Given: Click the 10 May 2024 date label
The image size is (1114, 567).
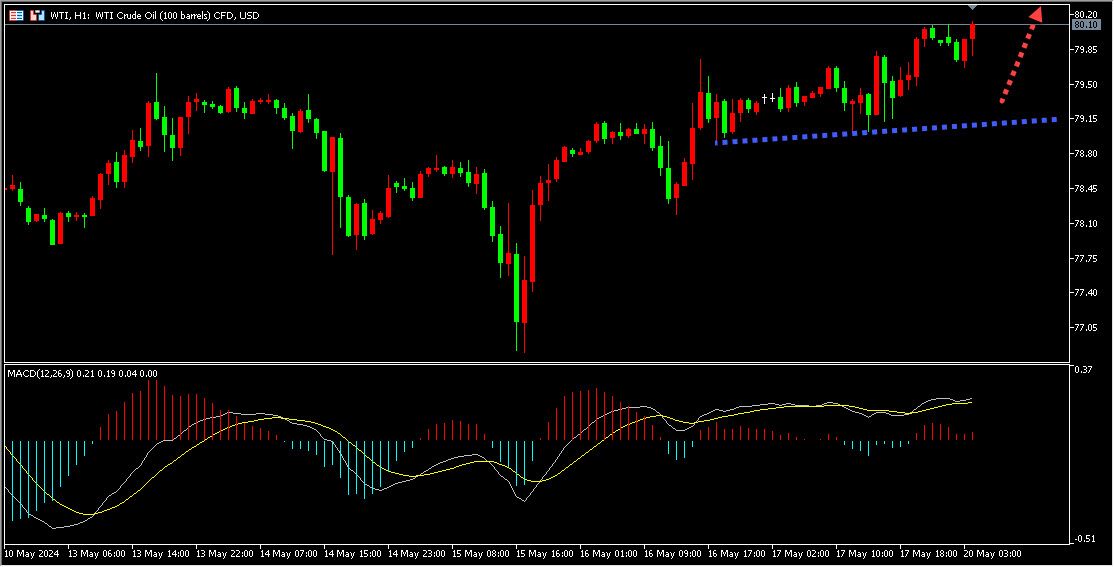Looking at the screenshot, I should click(30, 552).
